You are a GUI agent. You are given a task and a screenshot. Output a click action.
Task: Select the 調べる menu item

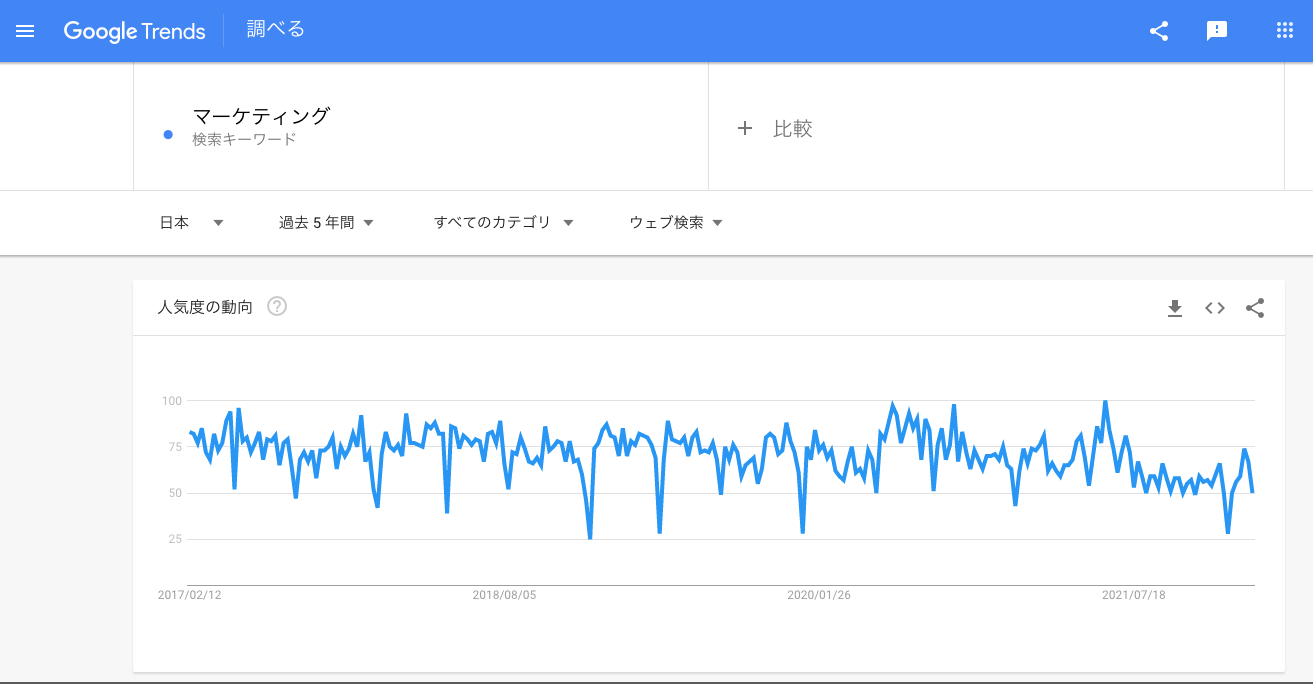point(274,29)
